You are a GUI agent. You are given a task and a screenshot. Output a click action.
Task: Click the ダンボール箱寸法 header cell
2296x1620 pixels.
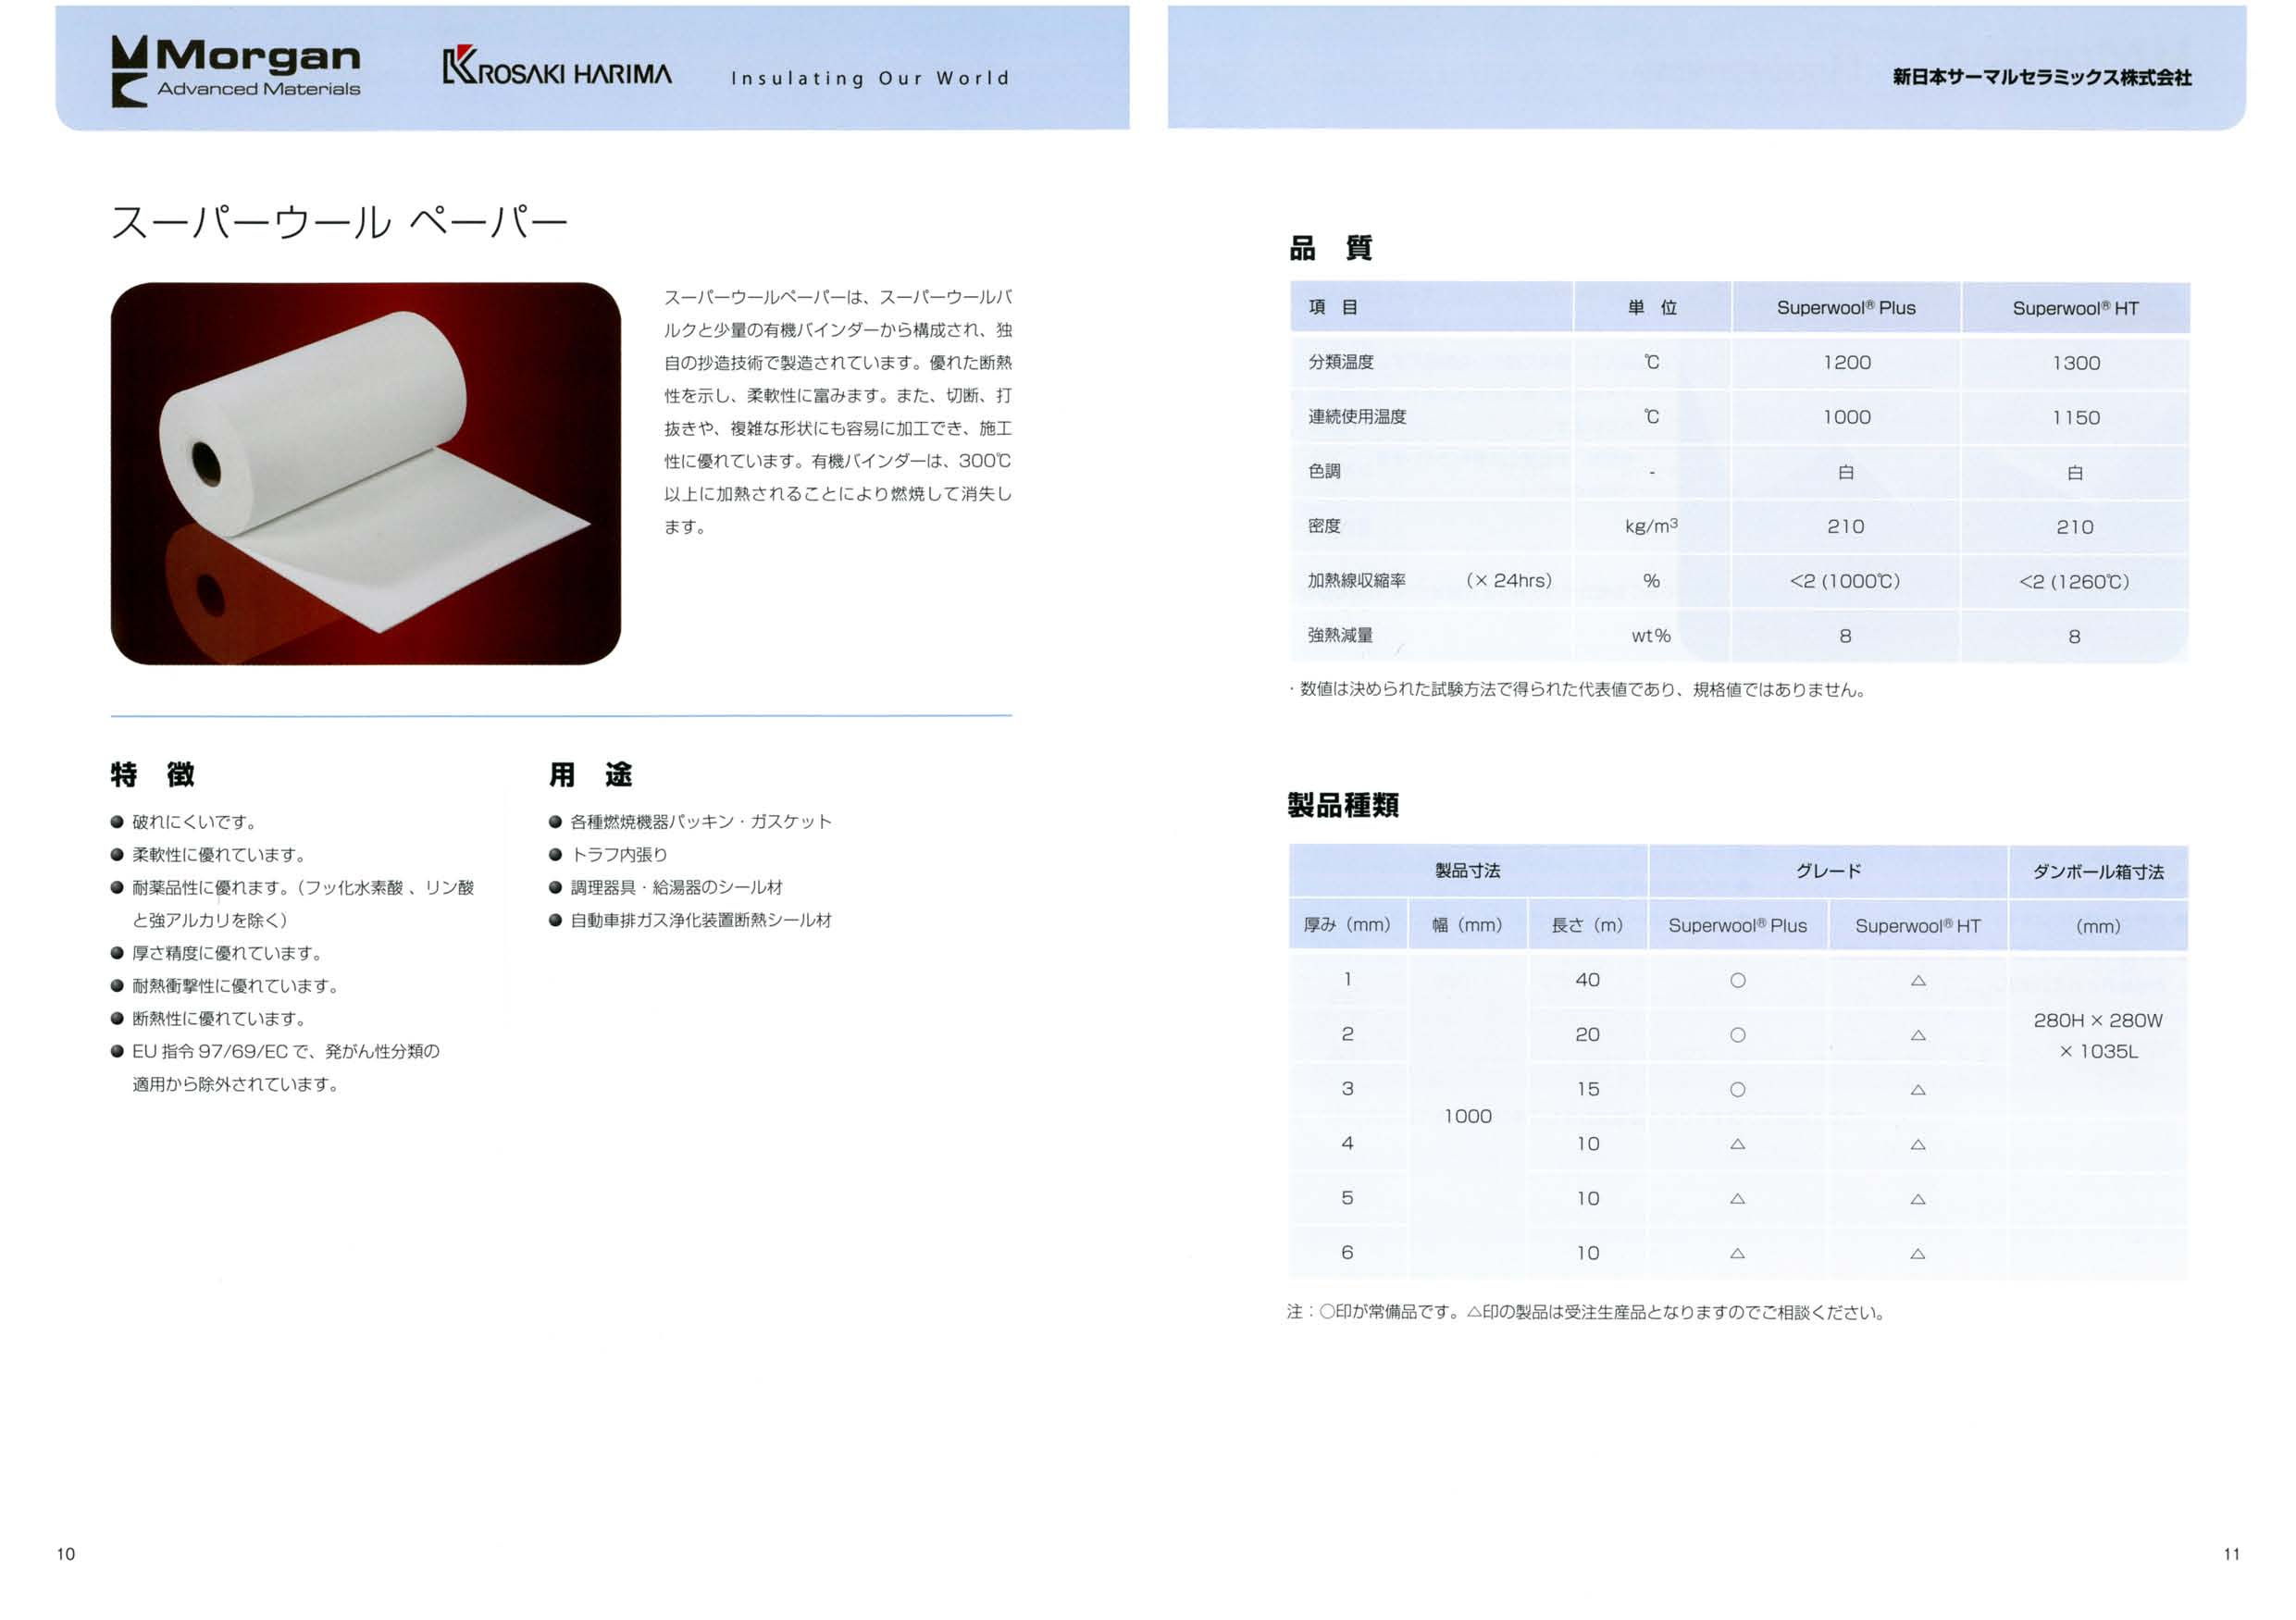[2098, 872]
